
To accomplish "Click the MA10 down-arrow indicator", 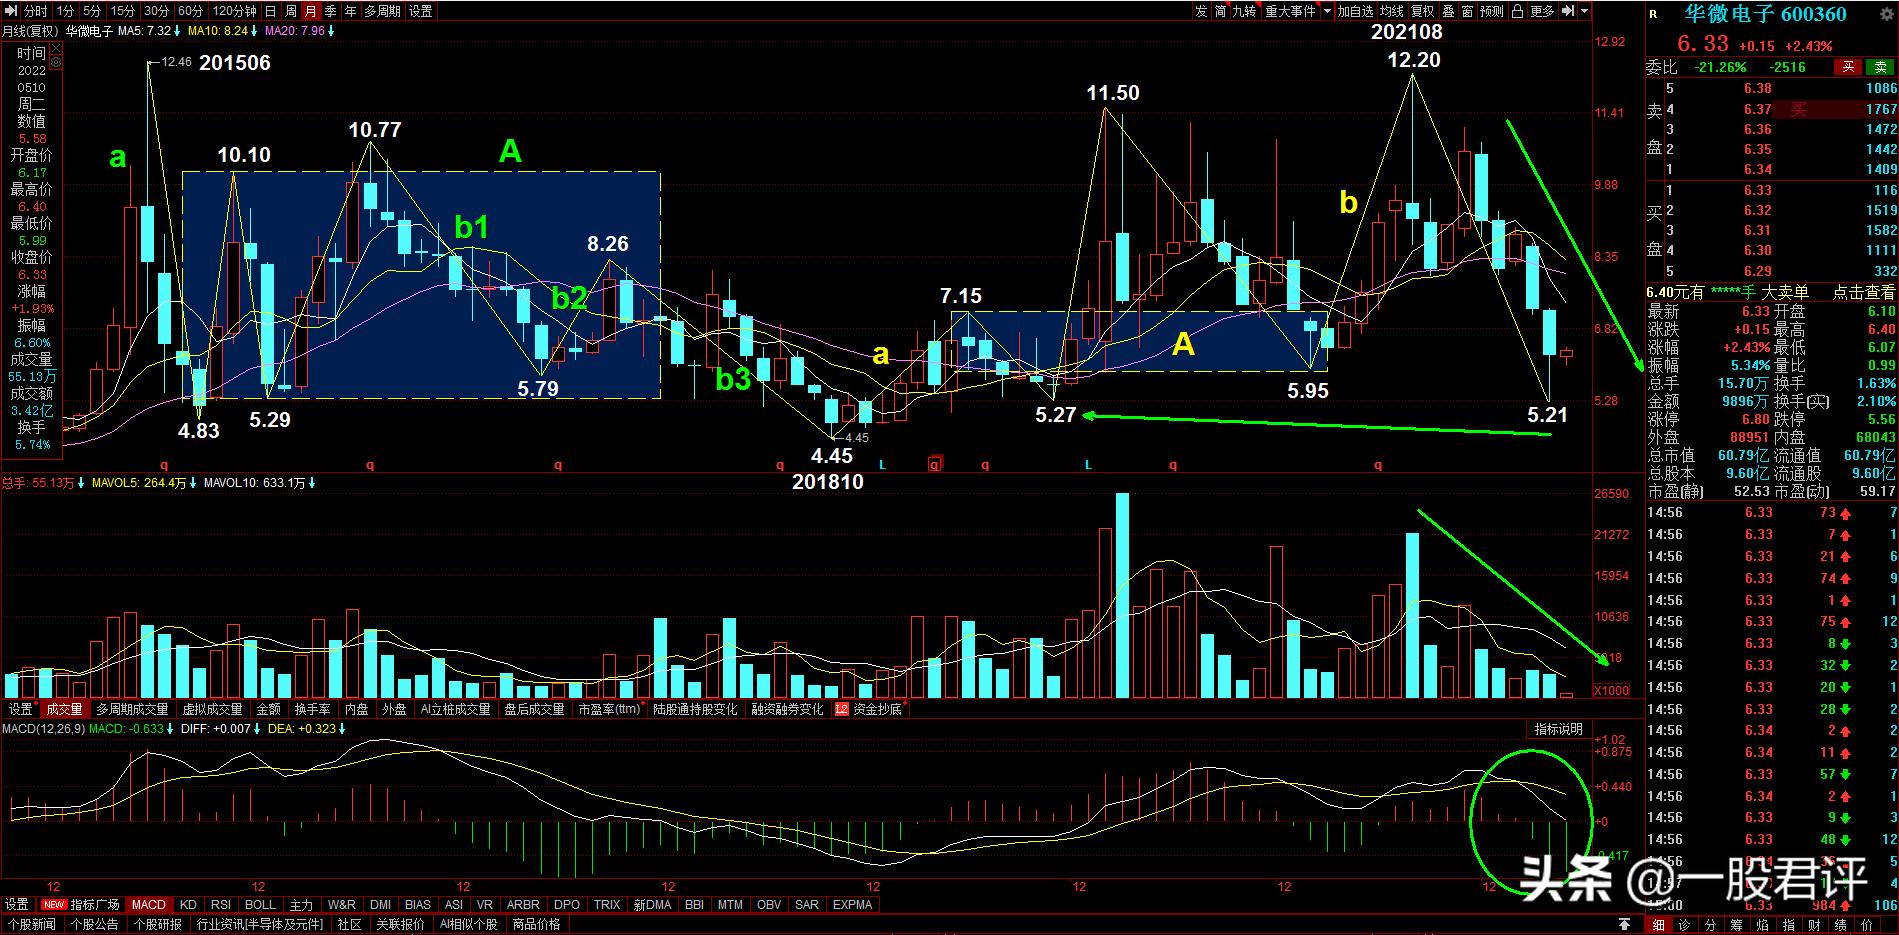I will tap(256, 31).
